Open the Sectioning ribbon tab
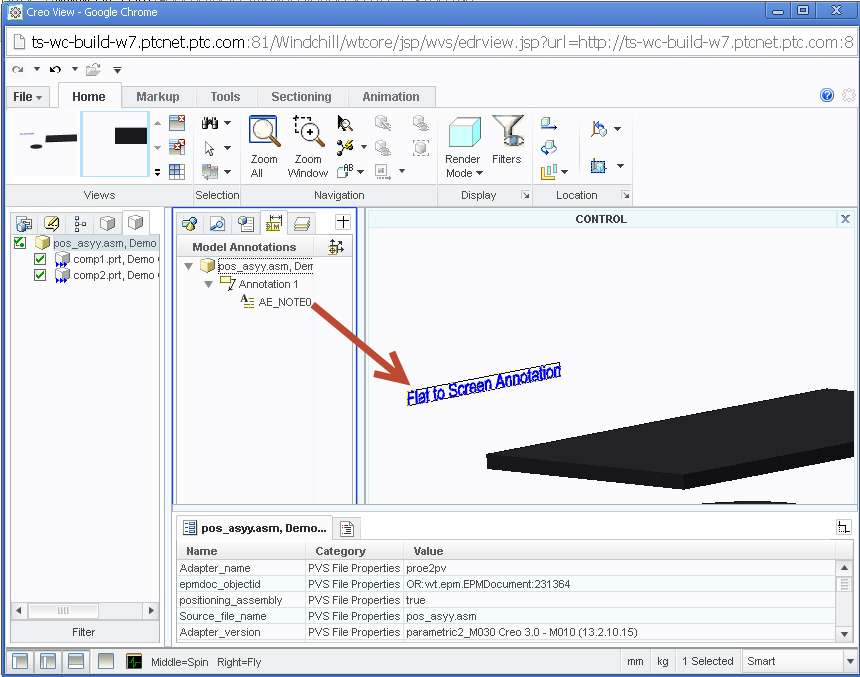Viewport: 860px width, 677px height. point(301,97)
